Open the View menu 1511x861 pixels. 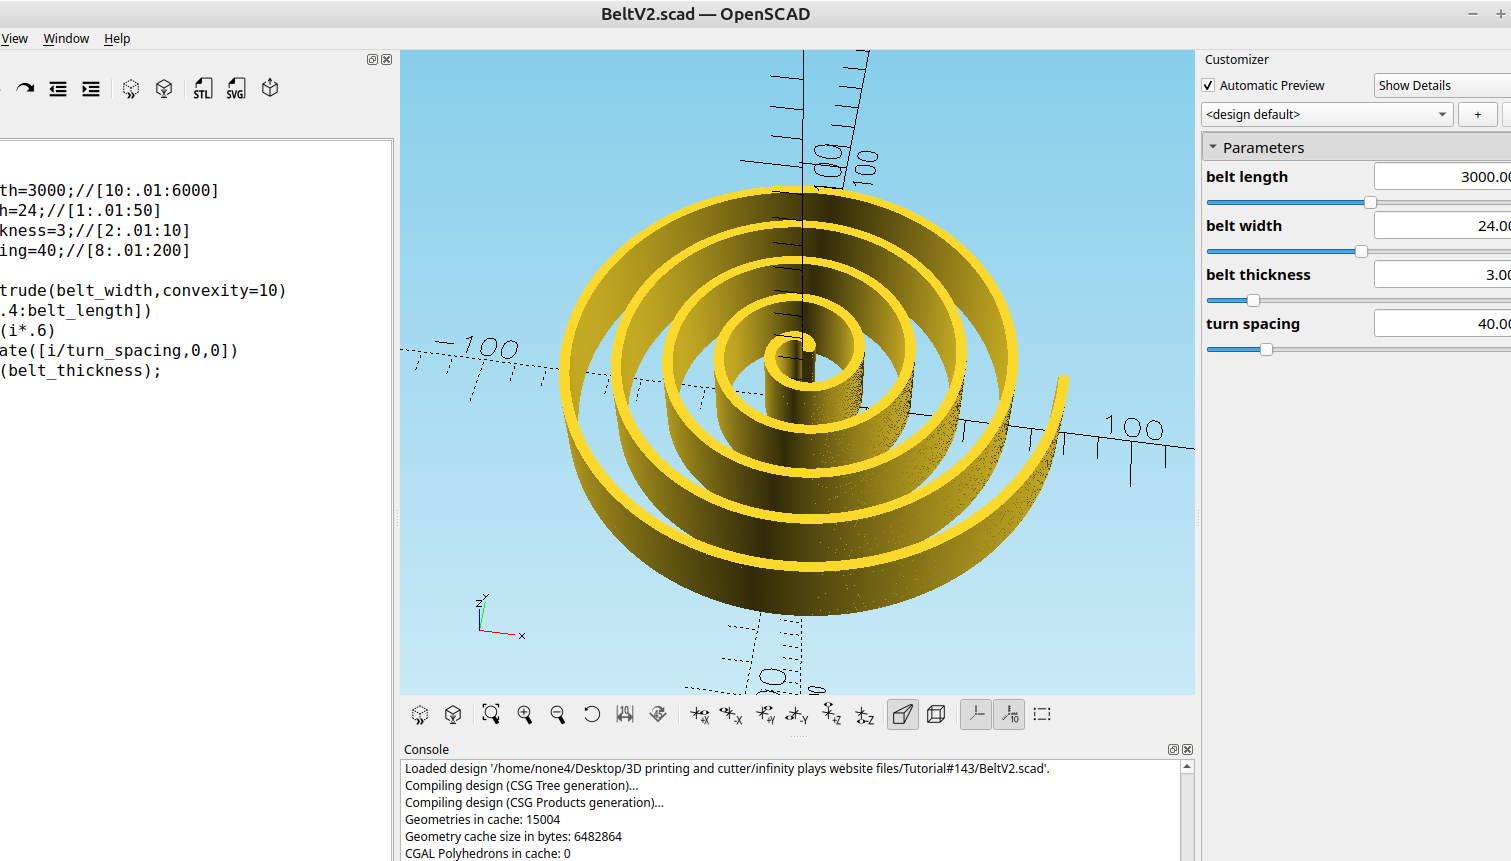click(14, 38)
